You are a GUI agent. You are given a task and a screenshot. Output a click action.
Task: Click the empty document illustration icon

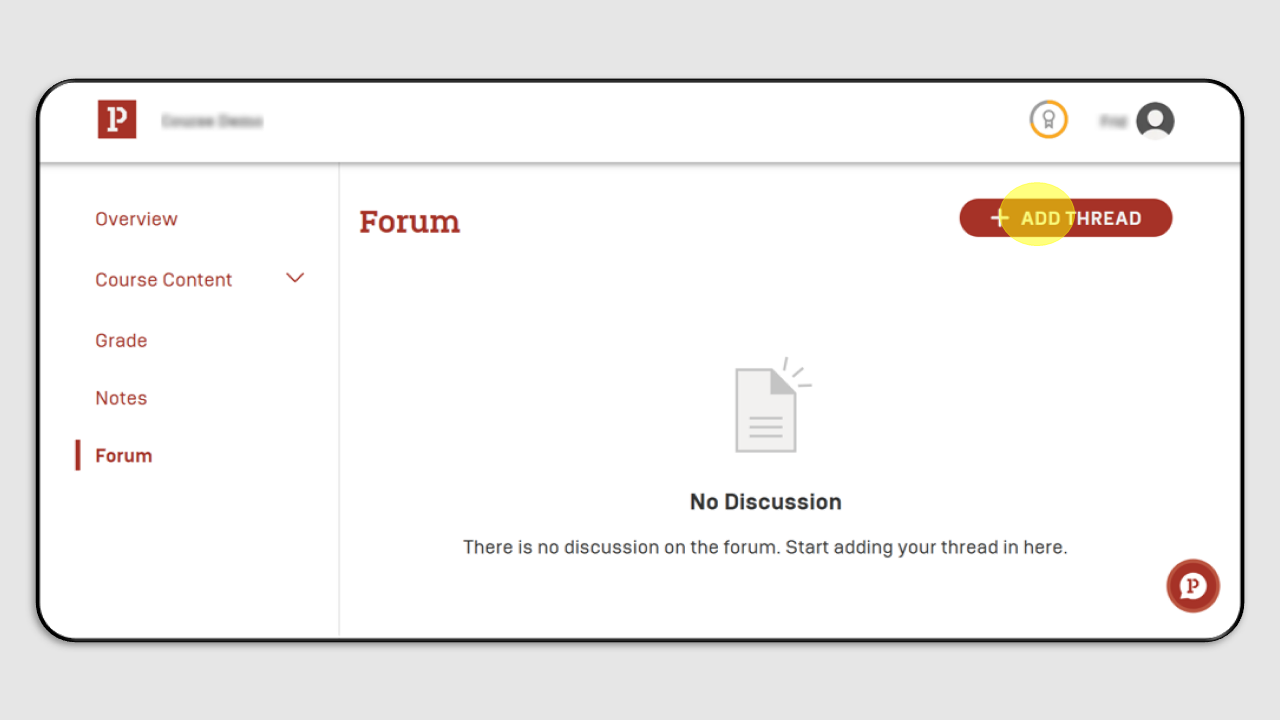(x=773, y=405)
